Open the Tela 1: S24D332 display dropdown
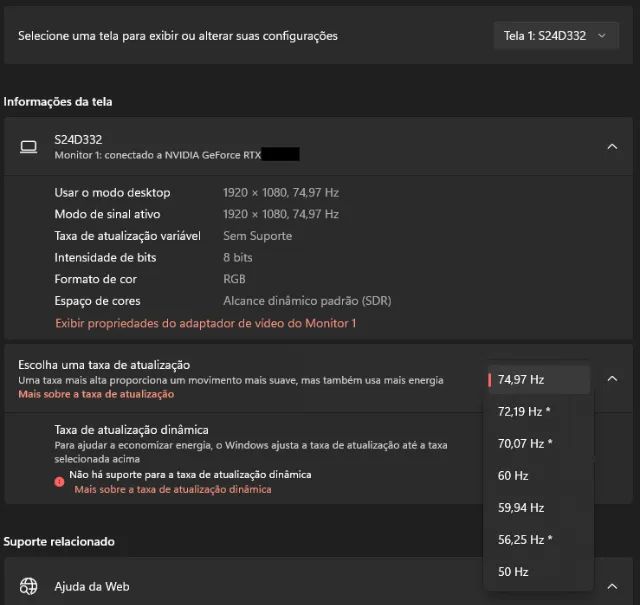 click(556, 36)
